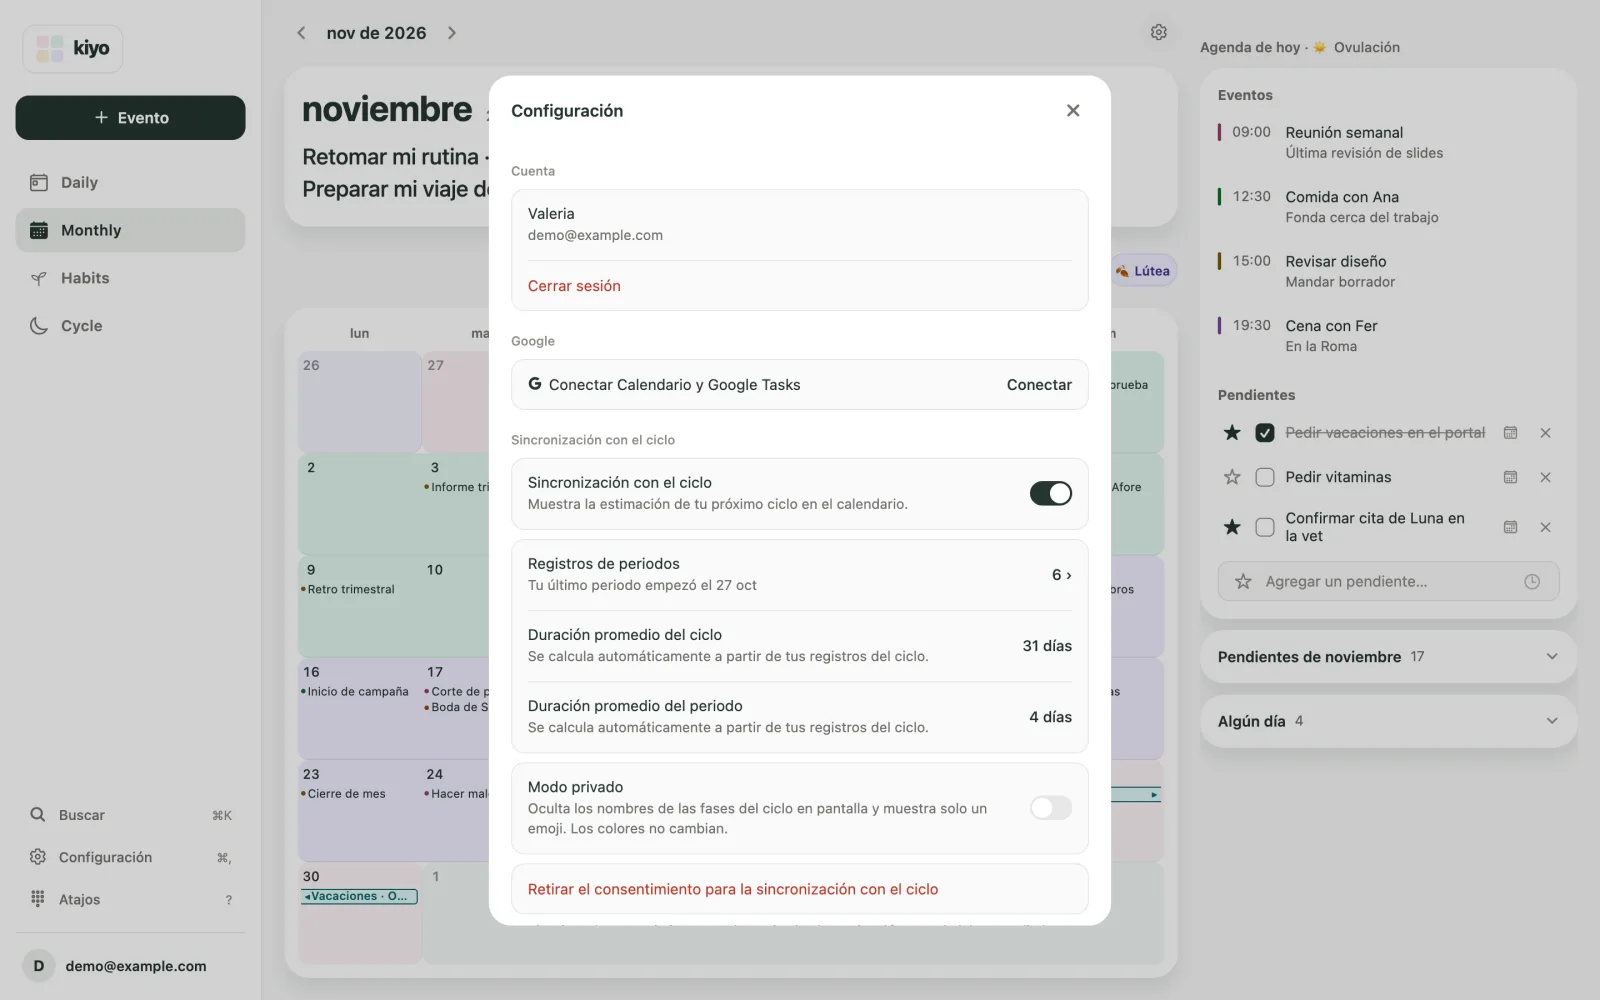1600x1000 pixels.
Task: Open settings gear above calendar
Action: (1158, 32)
